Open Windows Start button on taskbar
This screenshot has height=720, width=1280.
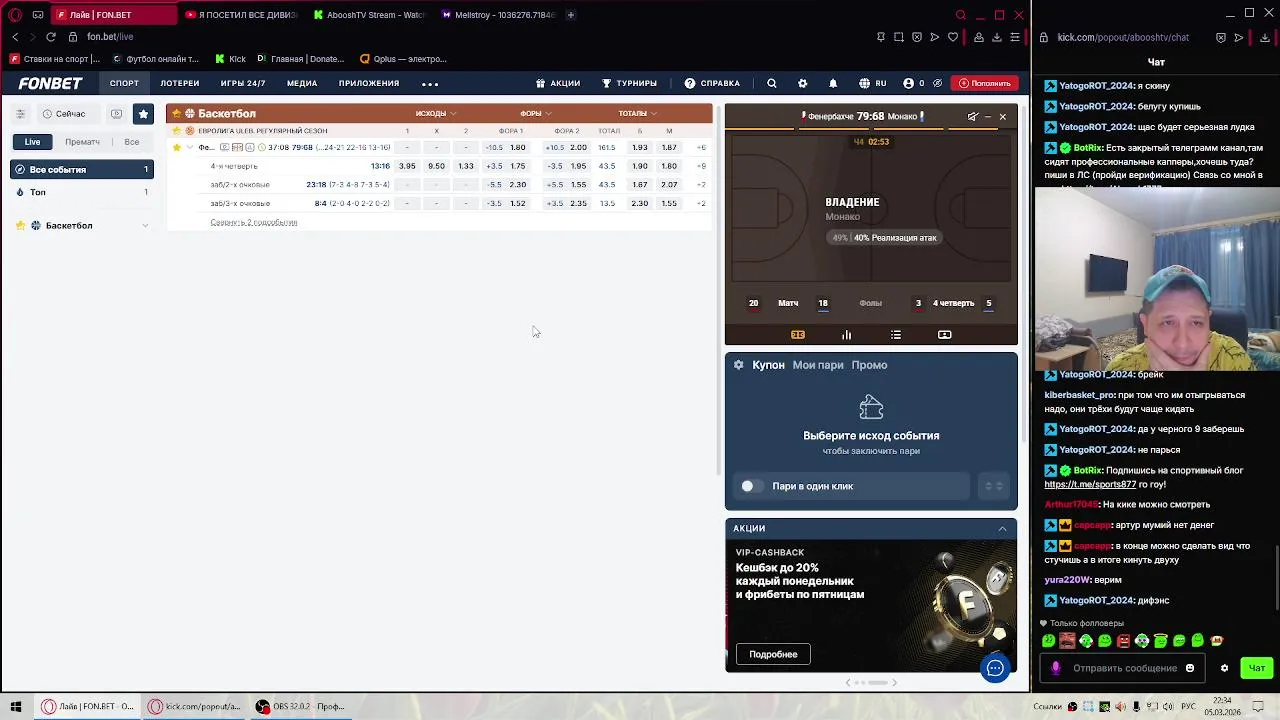16,706
